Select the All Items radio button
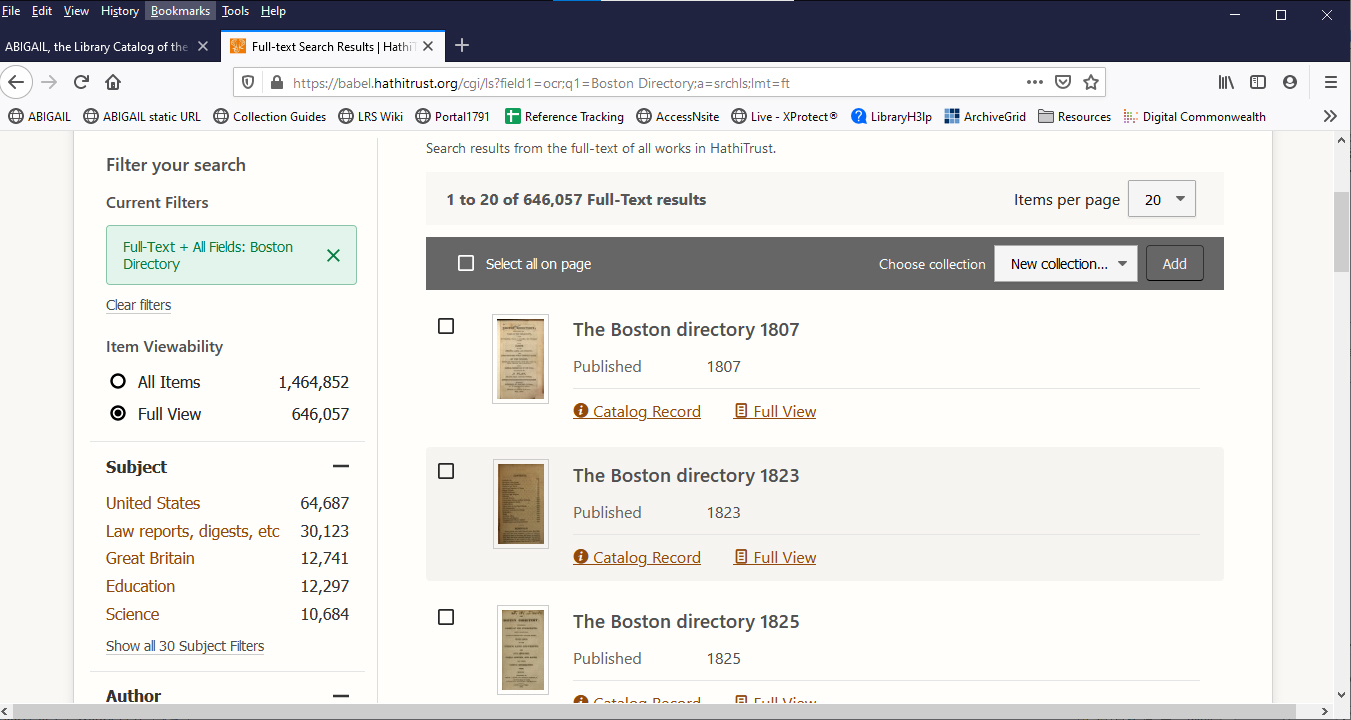The height and width of the screenshot is (720, 1351). click(118, 382)
